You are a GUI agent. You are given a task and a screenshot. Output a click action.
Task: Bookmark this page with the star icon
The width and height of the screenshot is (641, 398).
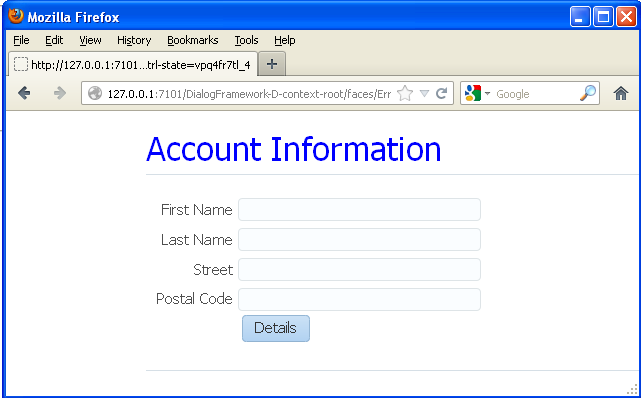pos(405,94)
